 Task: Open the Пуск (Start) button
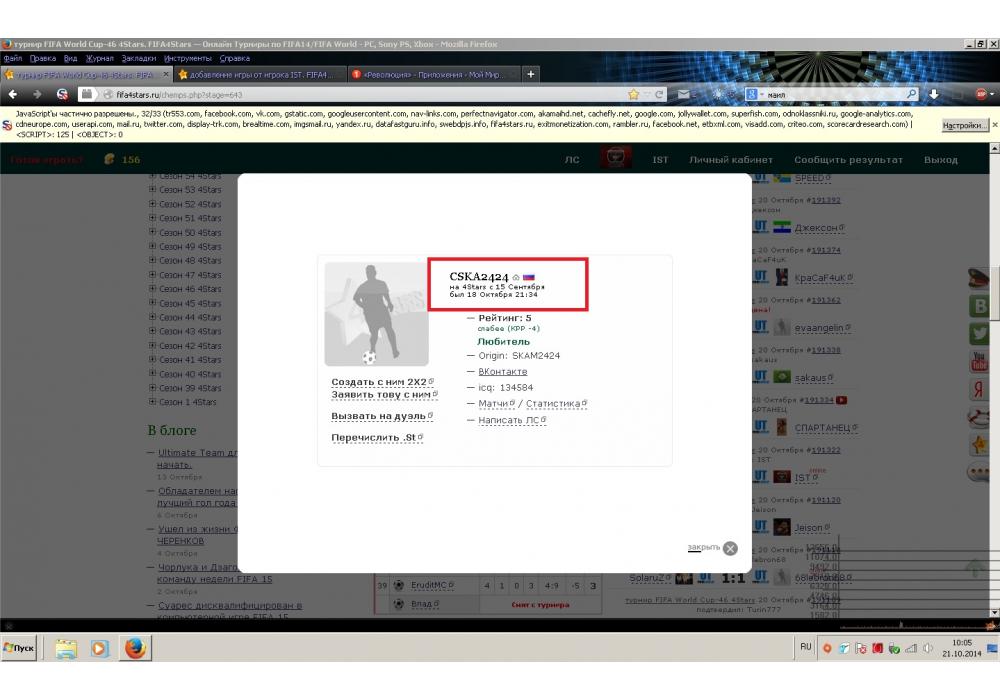[19, 648]
